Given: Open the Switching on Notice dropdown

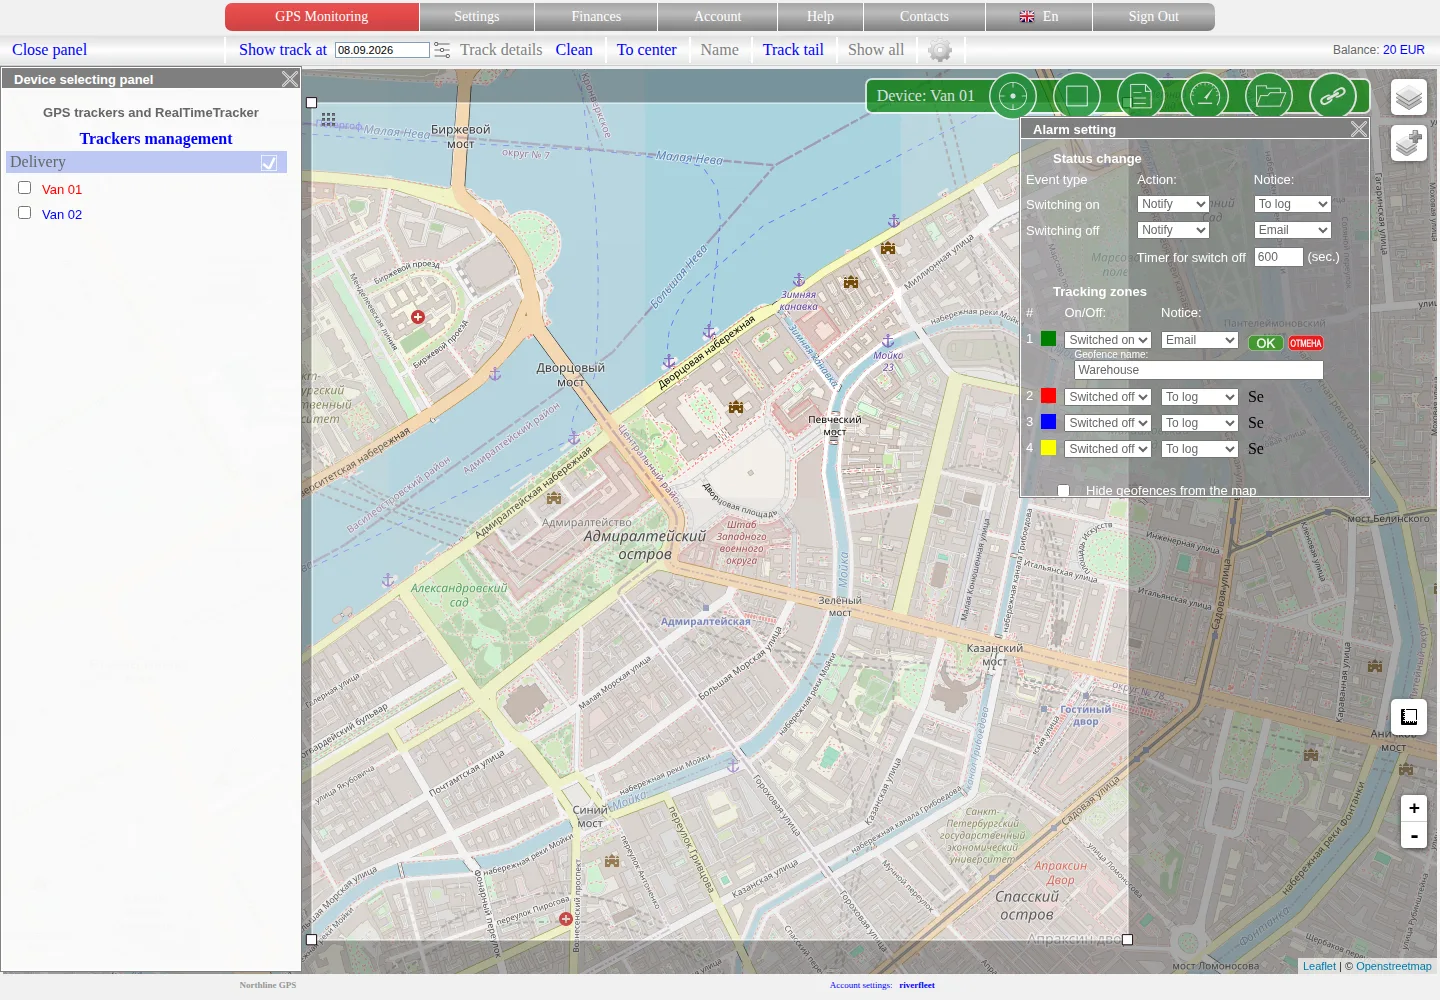Looking at the screenshot, I should (1293, 204).
